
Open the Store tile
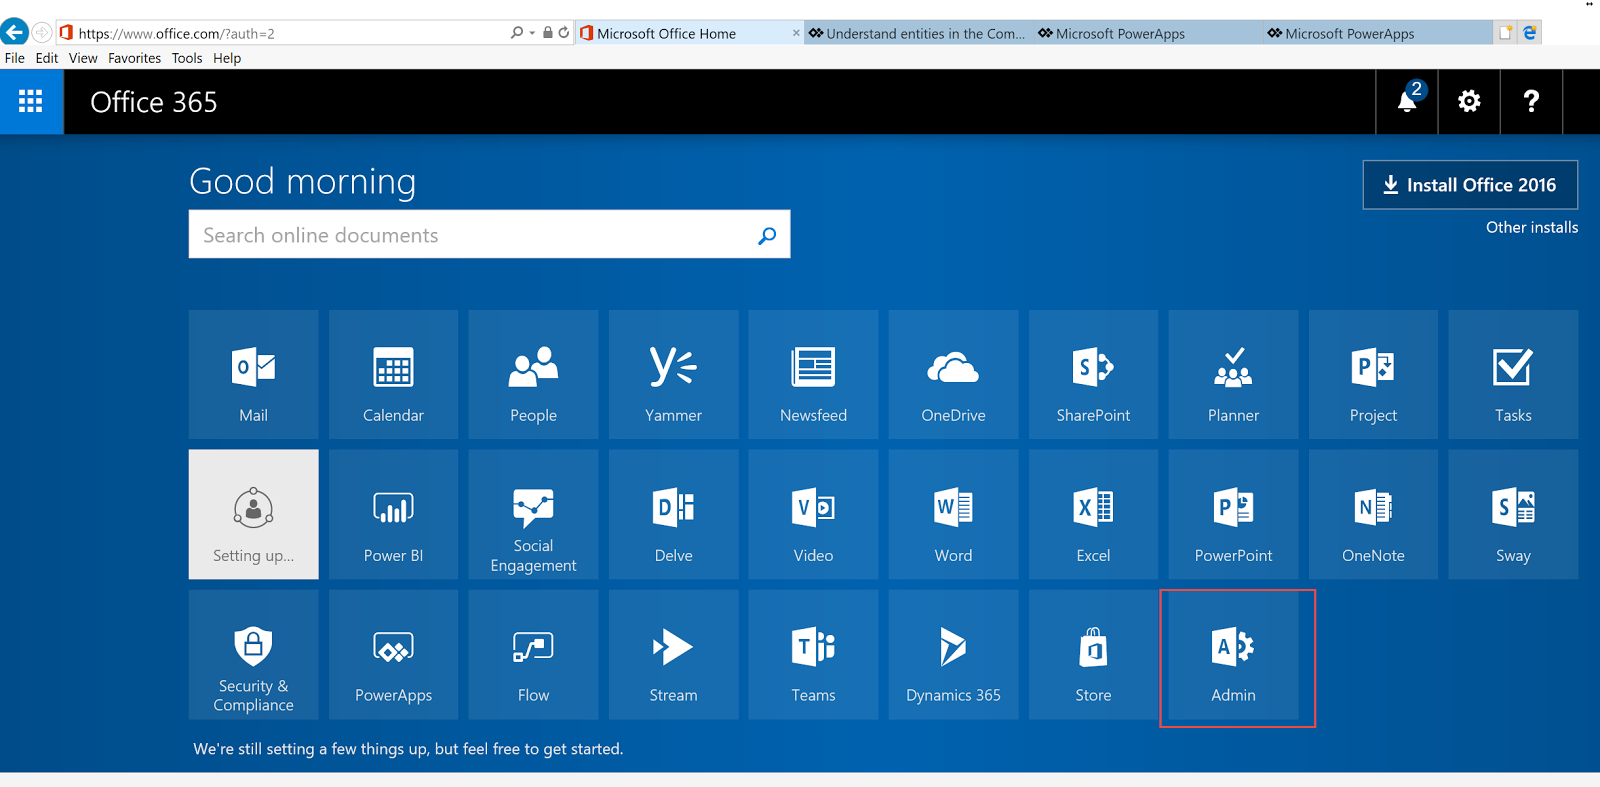[1093, 654]
